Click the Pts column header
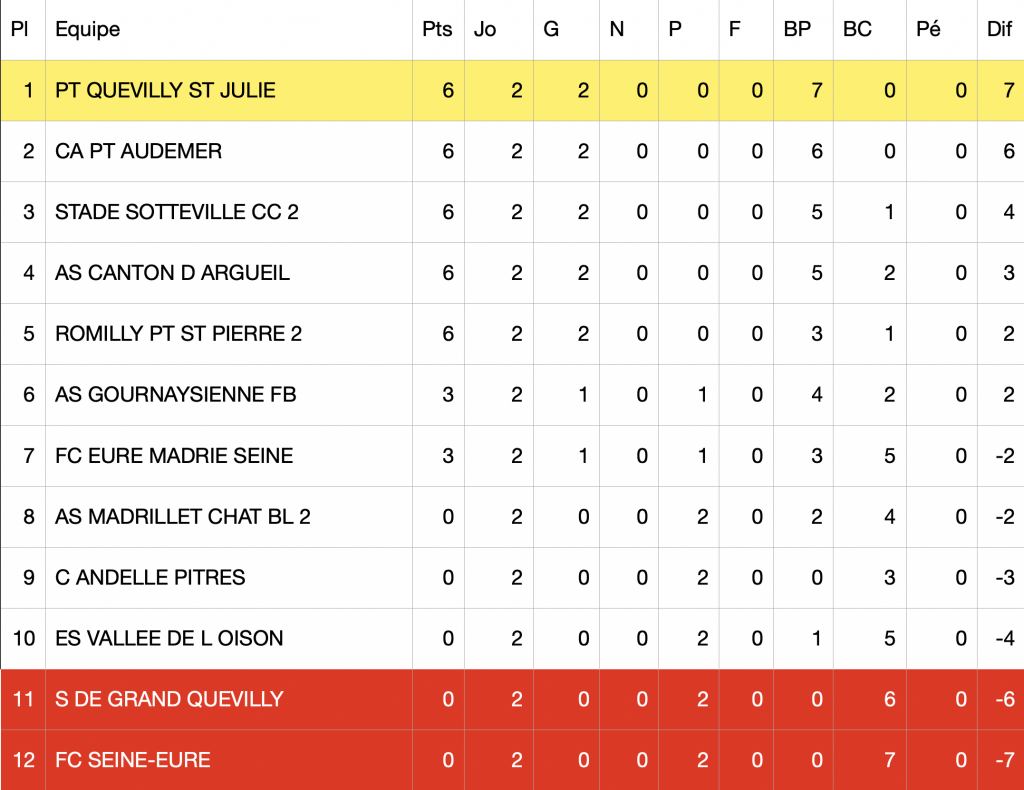Viewport: 1024px width, 790px height. [x=437, y=29]
